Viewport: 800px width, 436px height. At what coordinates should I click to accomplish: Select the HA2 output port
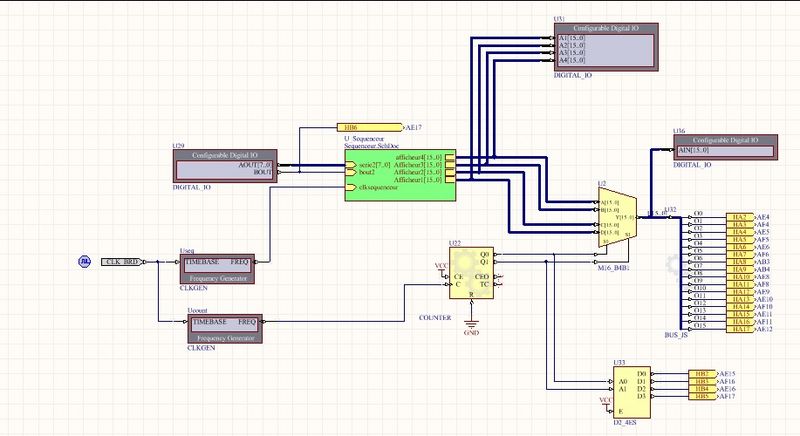(x=739, y=217)
